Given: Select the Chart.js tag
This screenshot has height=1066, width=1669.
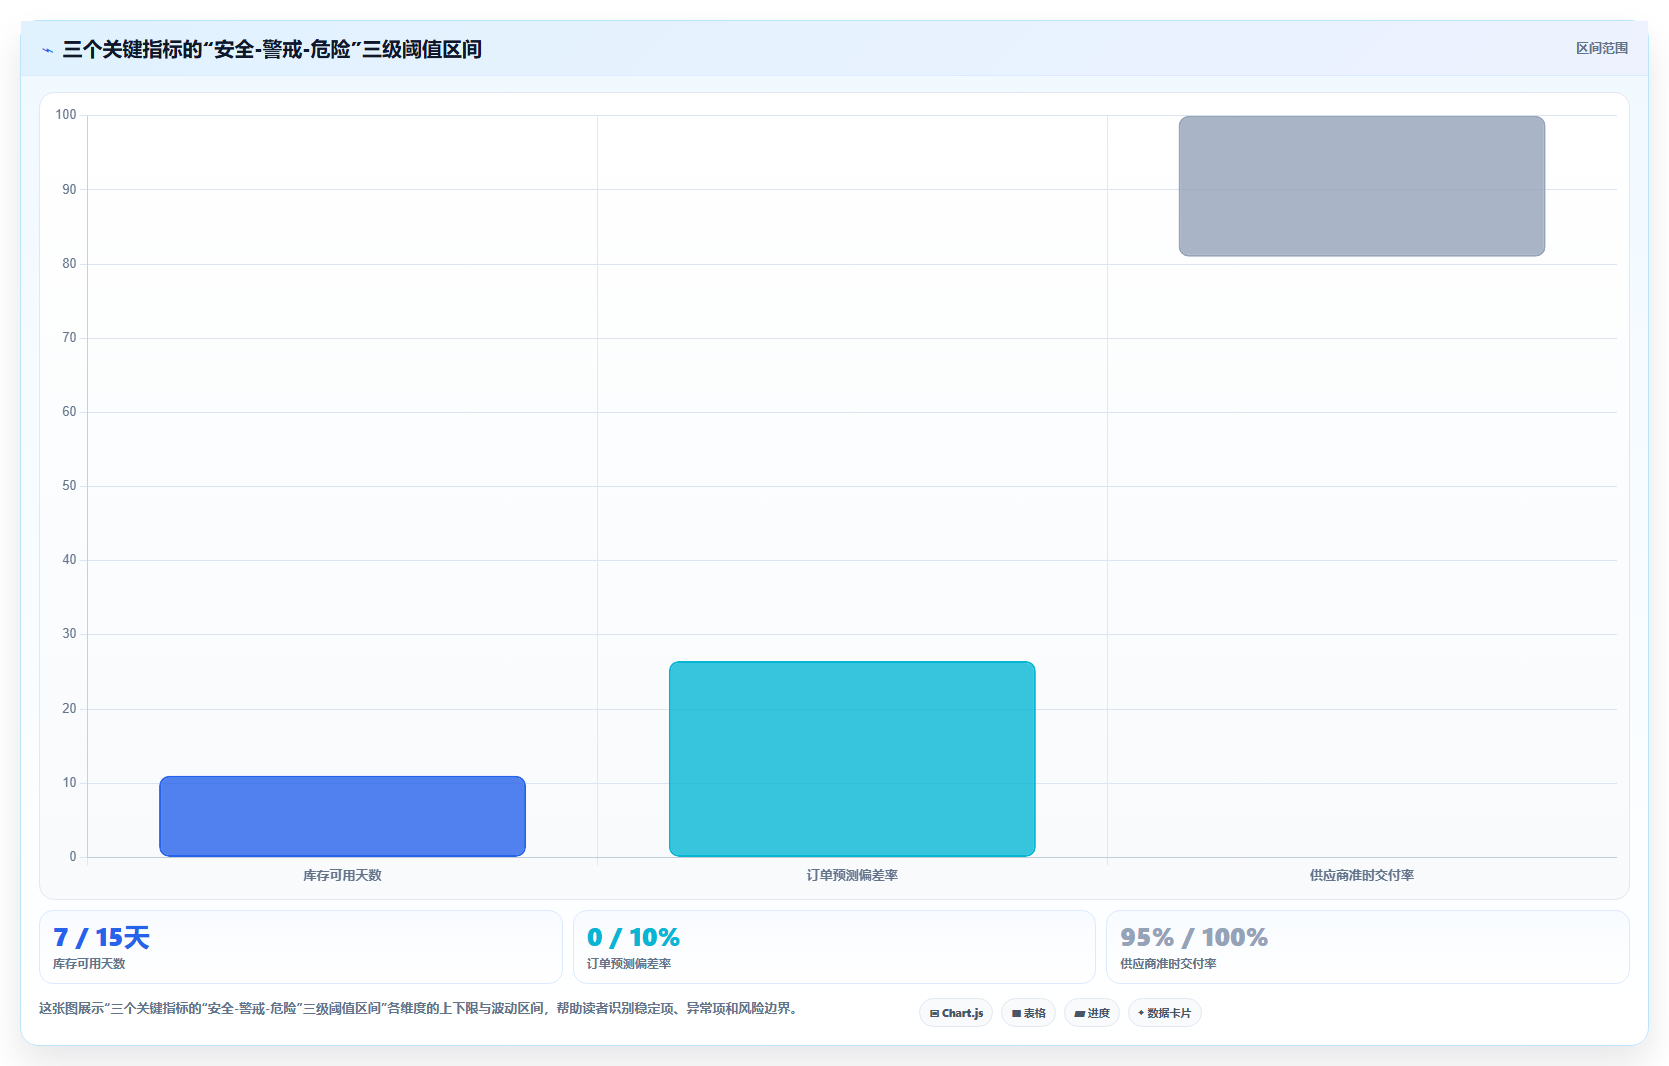Looking at the screenshot, I should (956, 1013).
